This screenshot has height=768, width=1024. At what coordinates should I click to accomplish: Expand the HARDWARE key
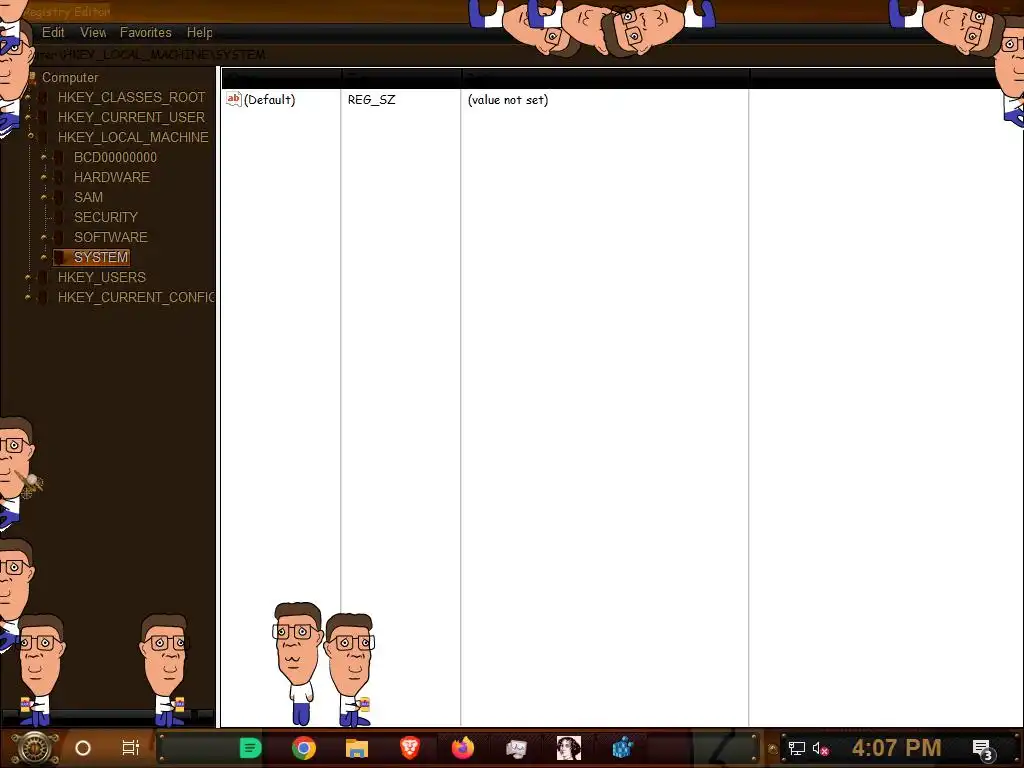tap(44, 178)
